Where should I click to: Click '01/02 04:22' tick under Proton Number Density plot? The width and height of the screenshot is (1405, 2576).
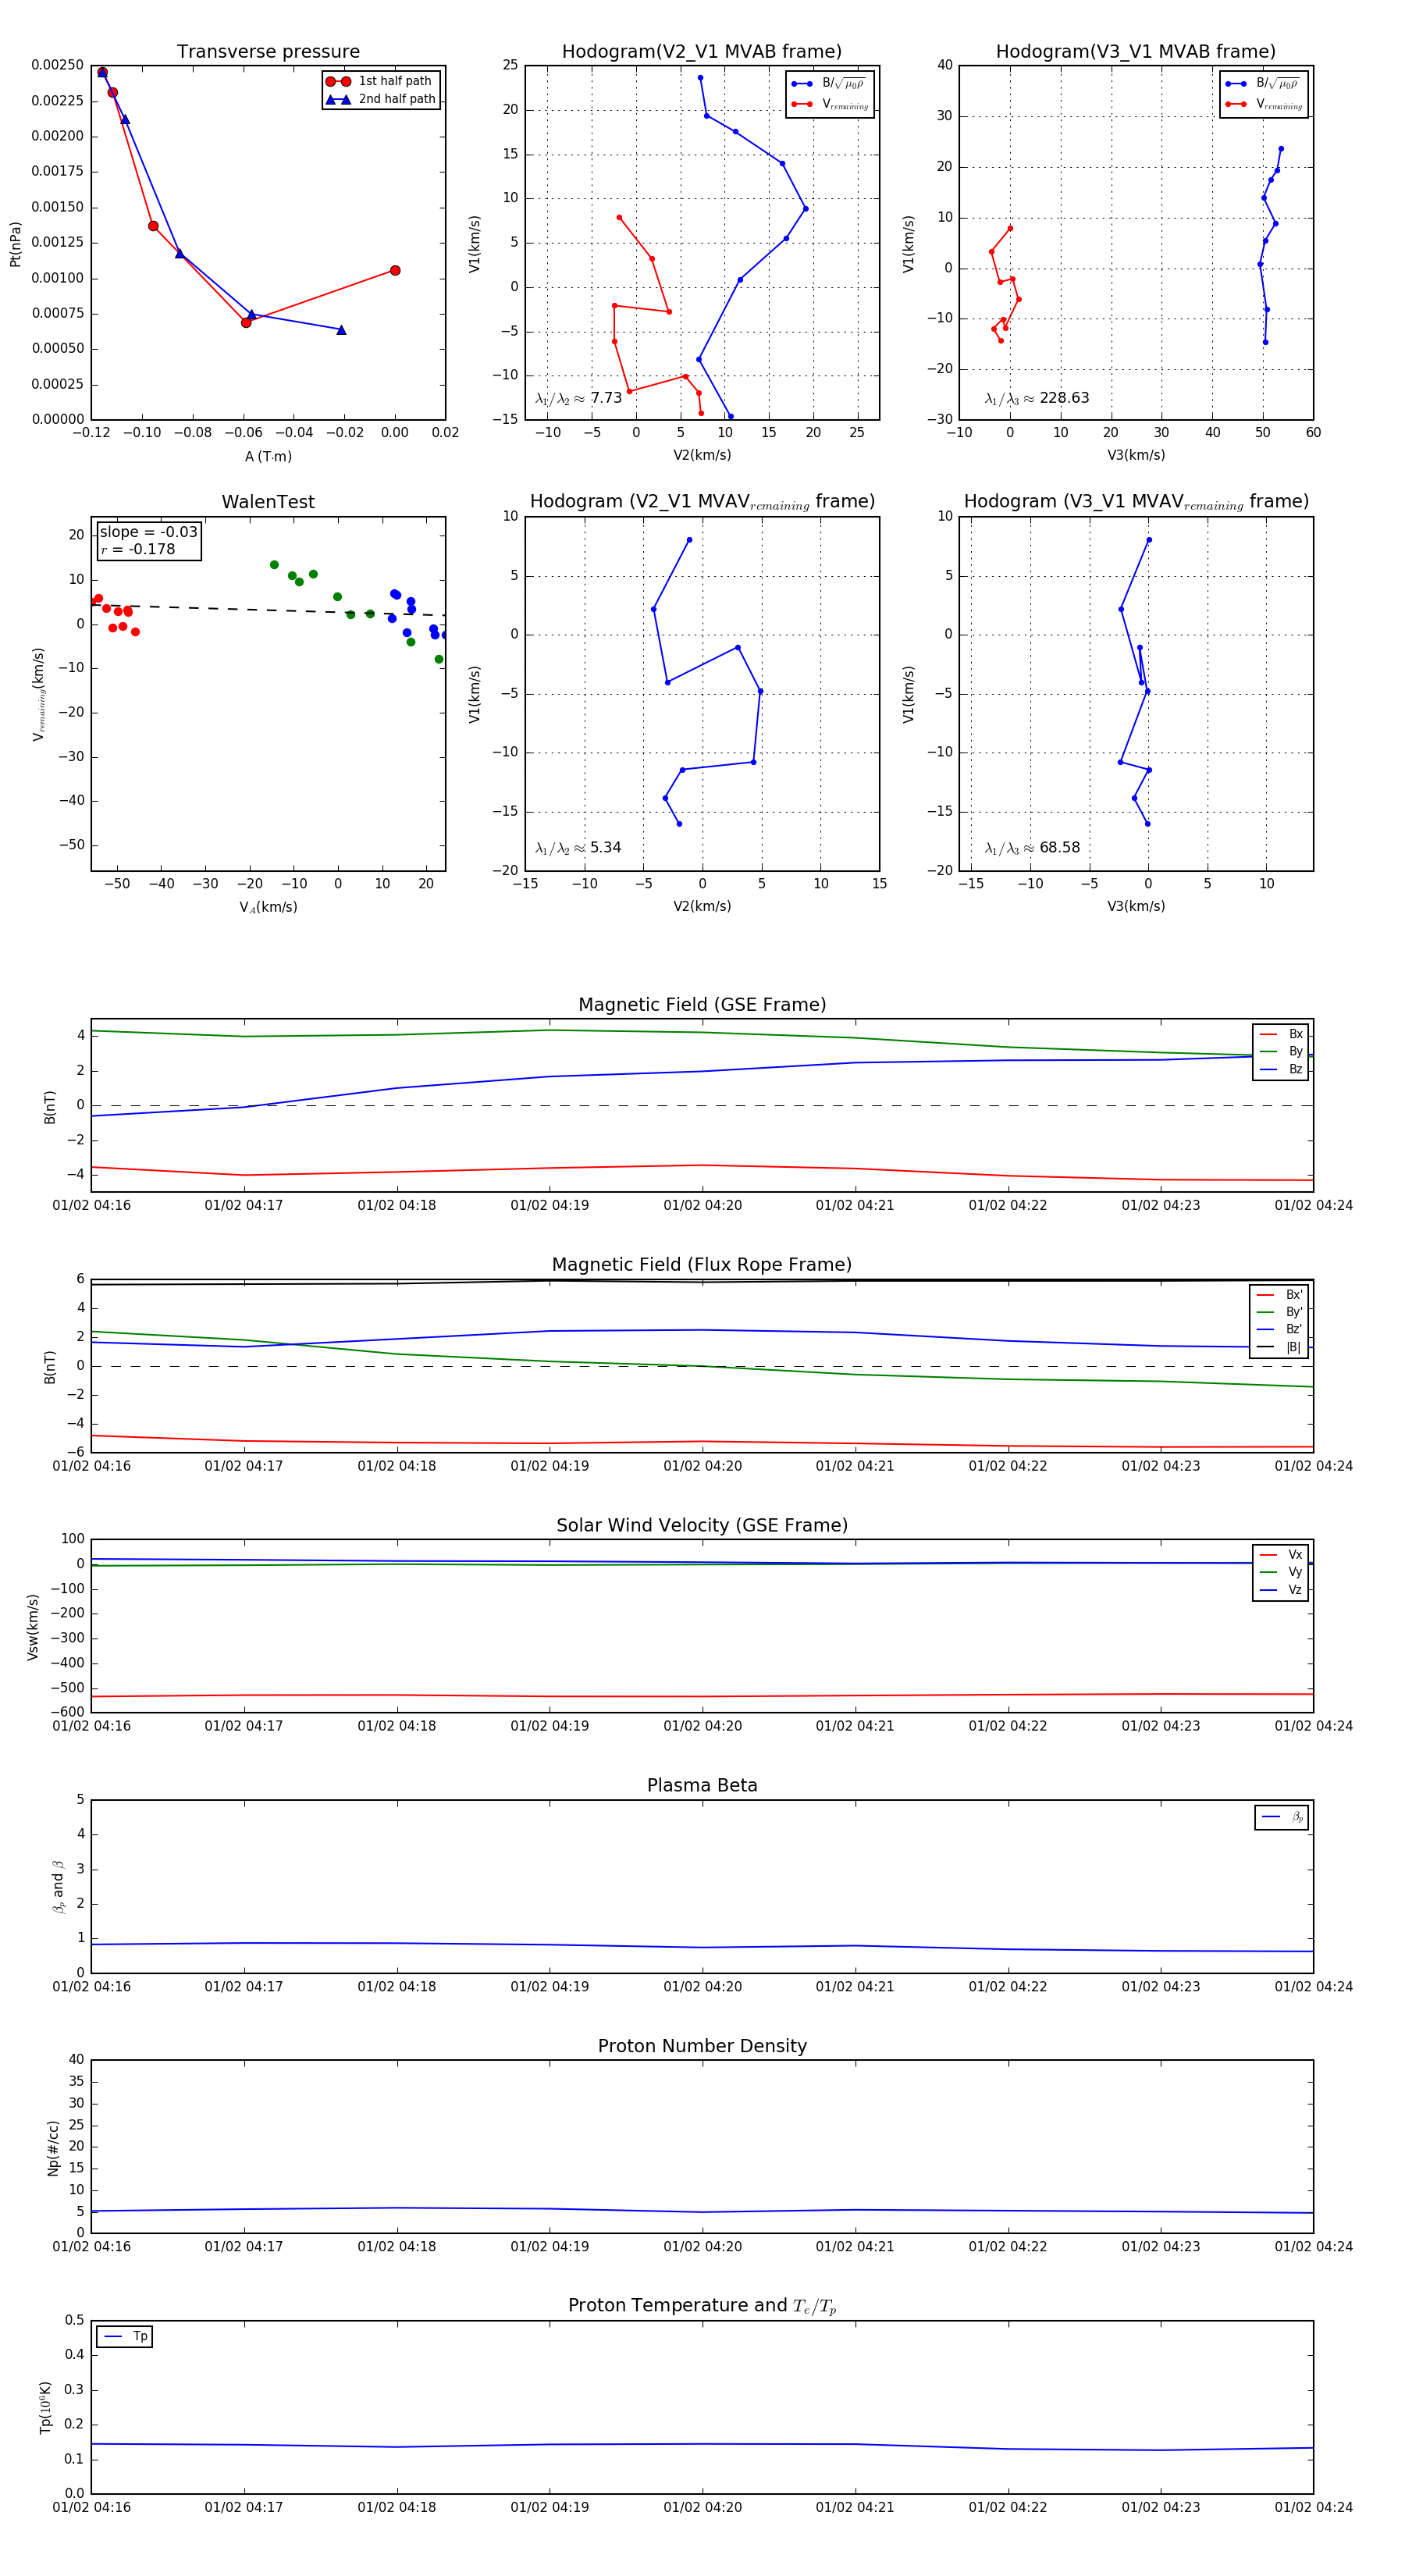click(1008, 2247)
